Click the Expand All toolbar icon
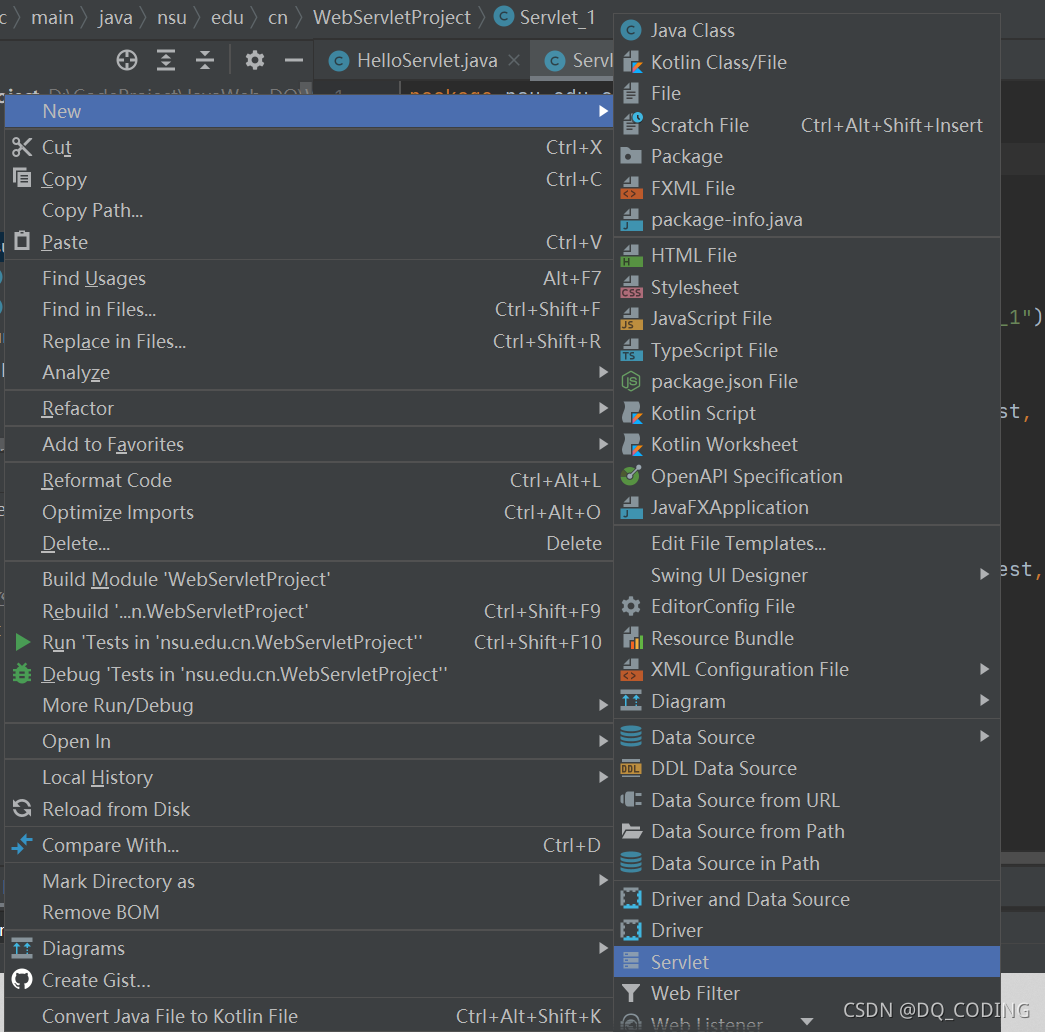Image resolution: width=1045 pixels, height=1032 pixels. 165,60
